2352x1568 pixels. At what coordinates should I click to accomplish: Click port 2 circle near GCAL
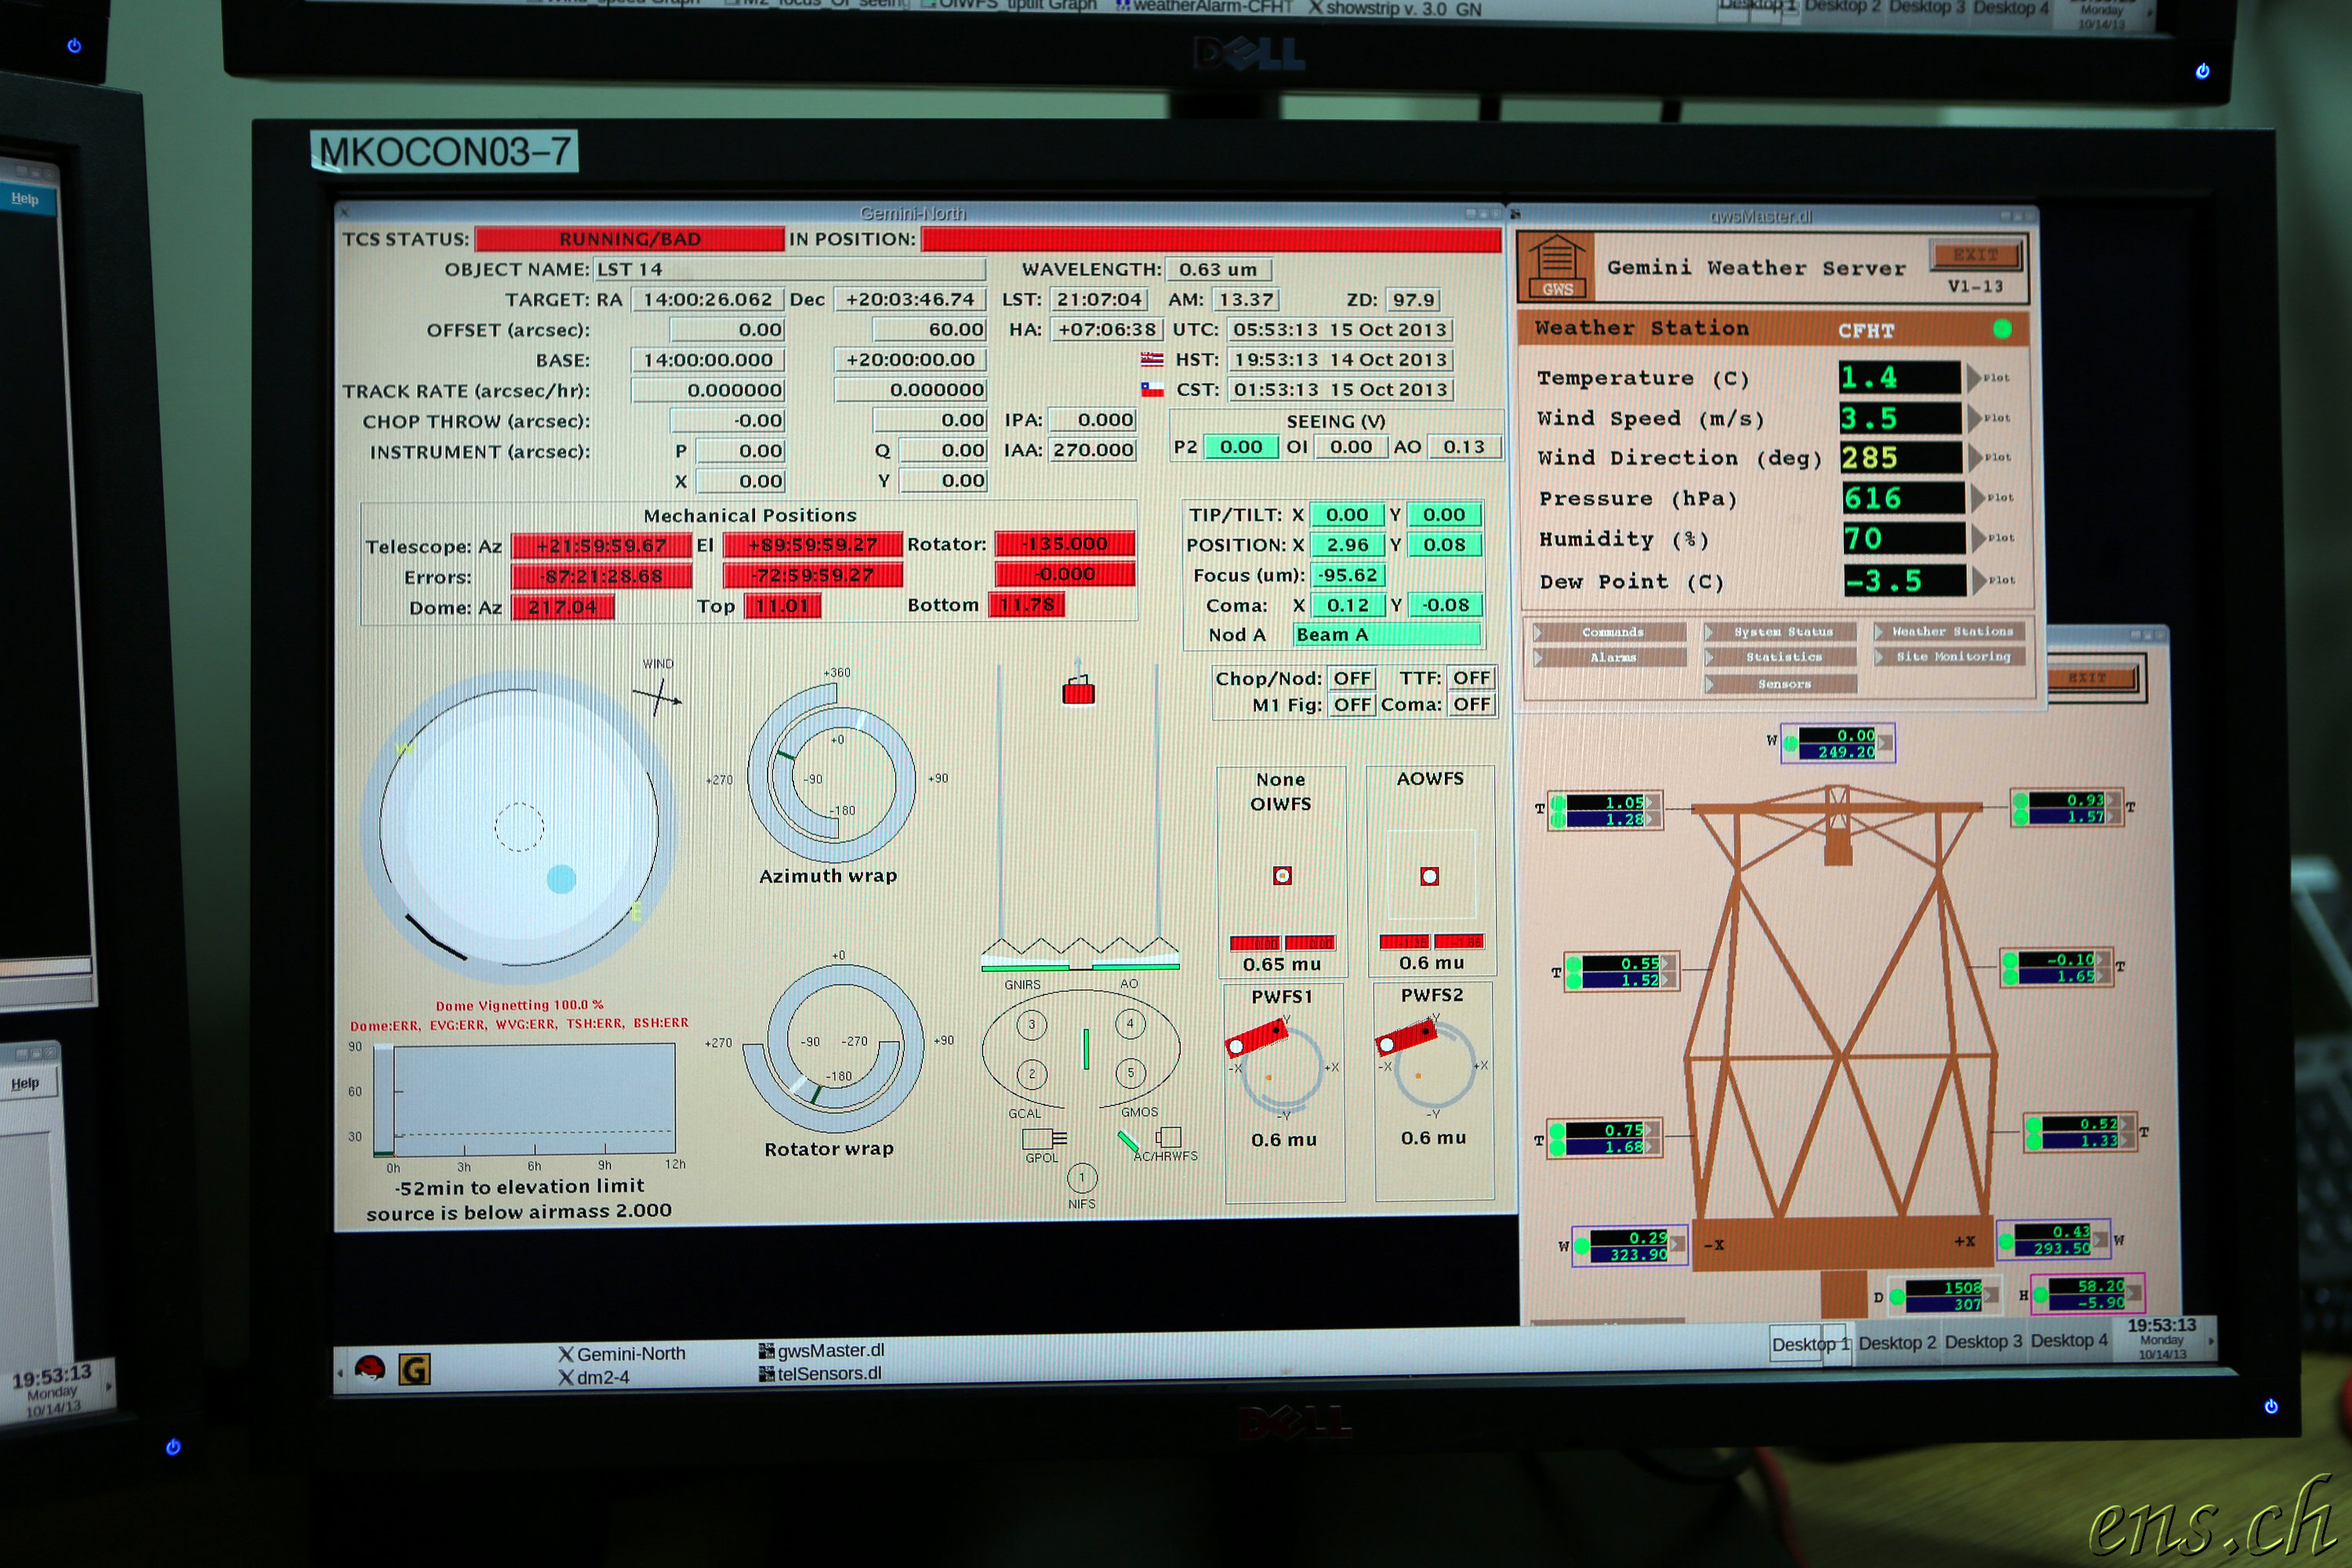point(1032,1074)
